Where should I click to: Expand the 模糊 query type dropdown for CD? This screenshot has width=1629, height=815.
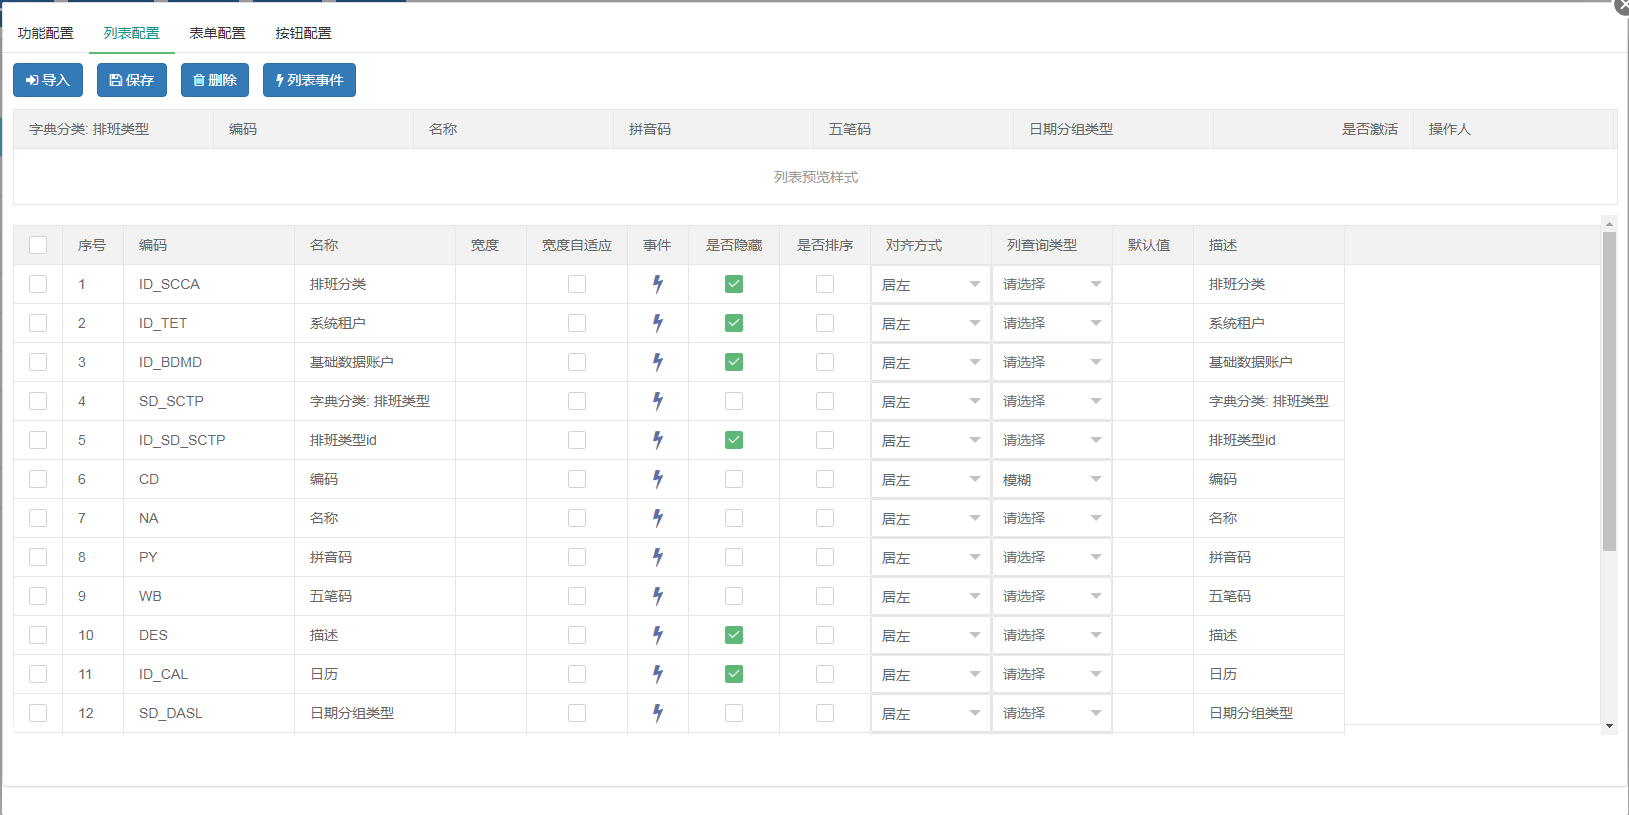1052,479
